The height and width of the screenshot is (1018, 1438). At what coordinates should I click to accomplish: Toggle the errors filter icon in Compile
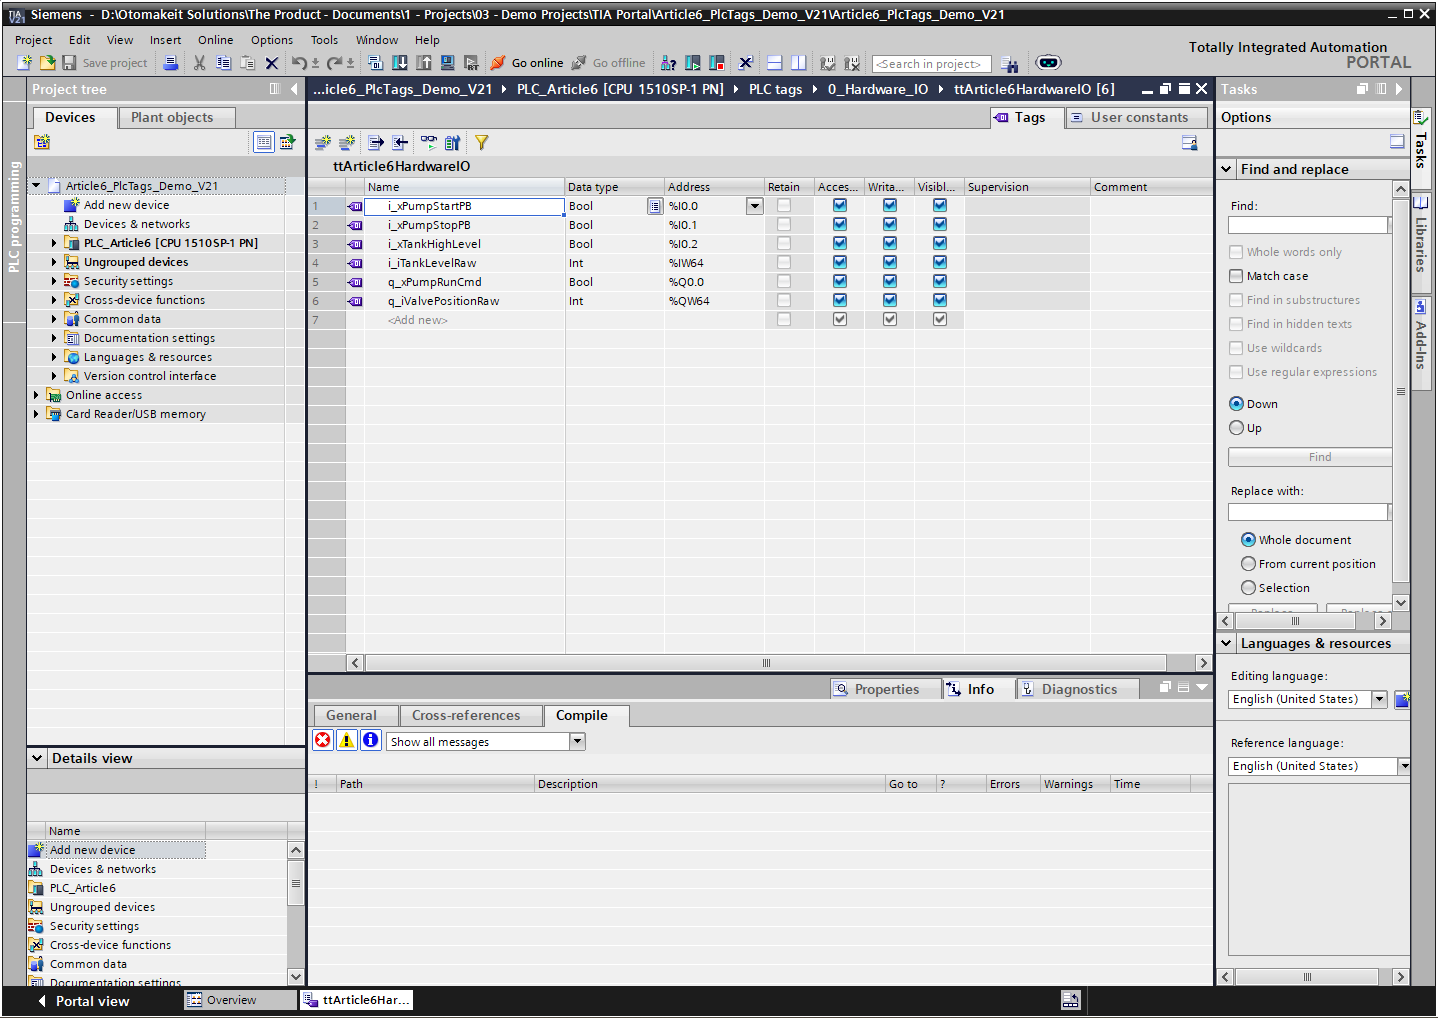pos(323,740)
